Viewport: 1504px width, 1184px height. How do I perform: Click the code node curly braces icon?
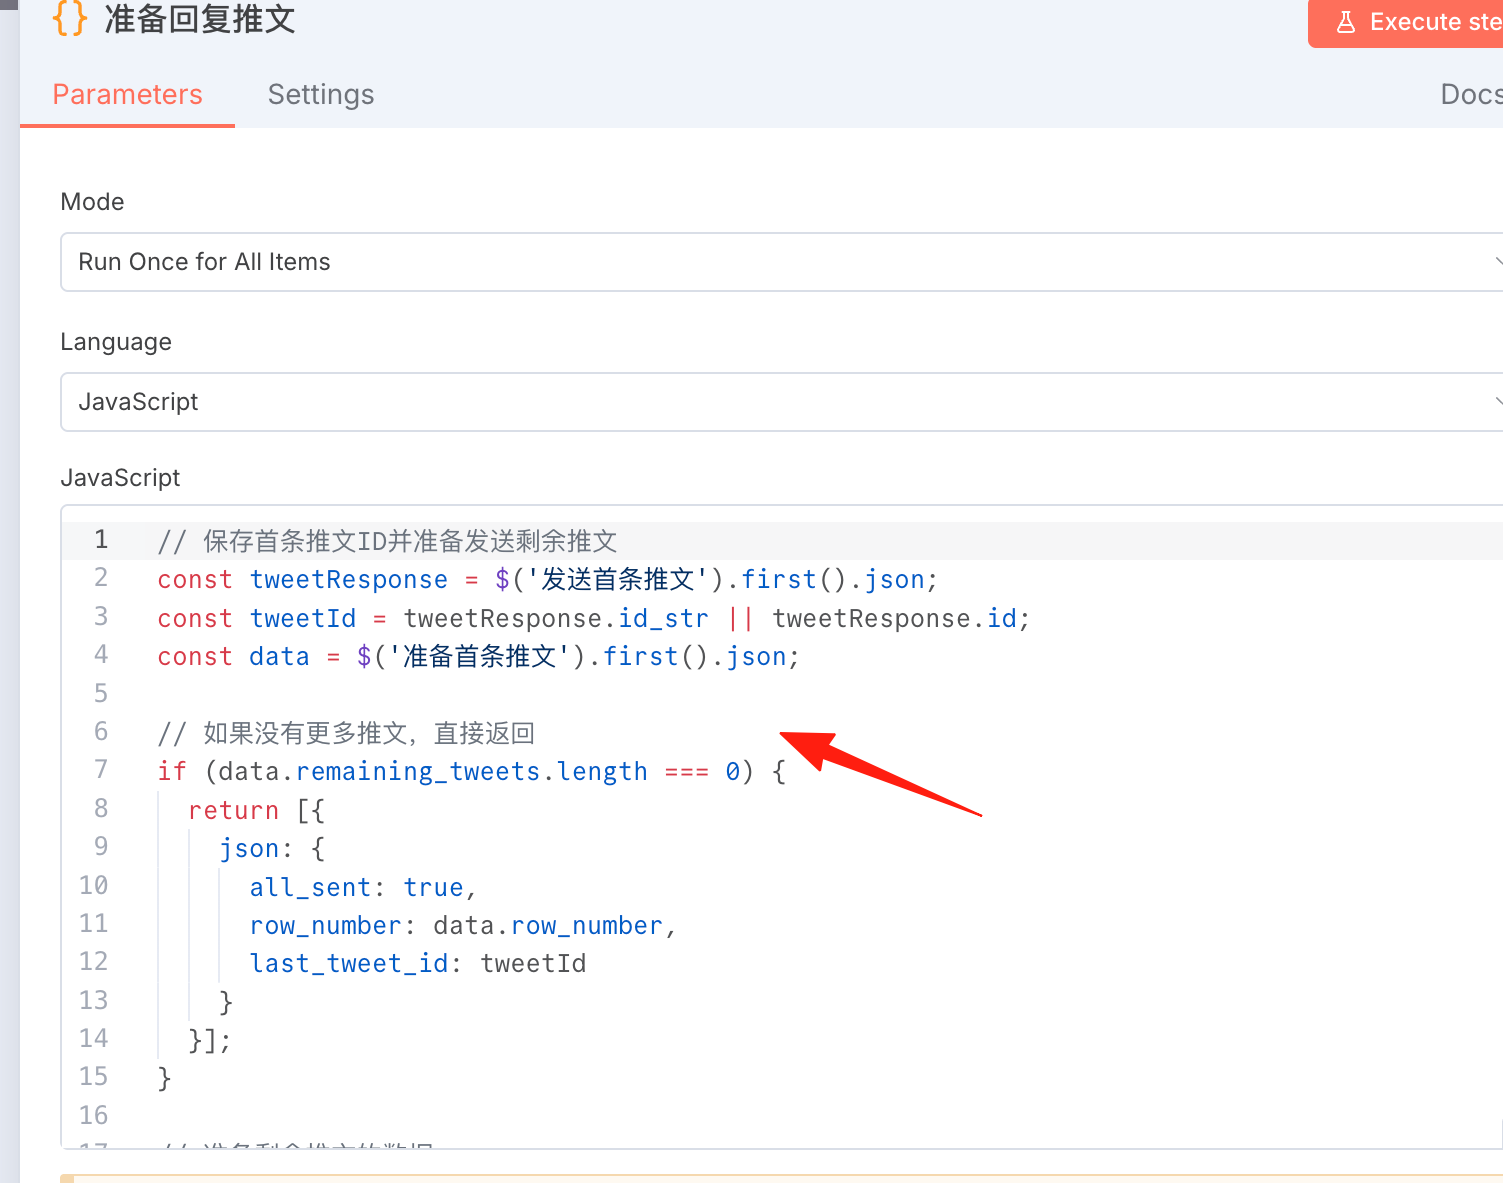pos(70,18)
